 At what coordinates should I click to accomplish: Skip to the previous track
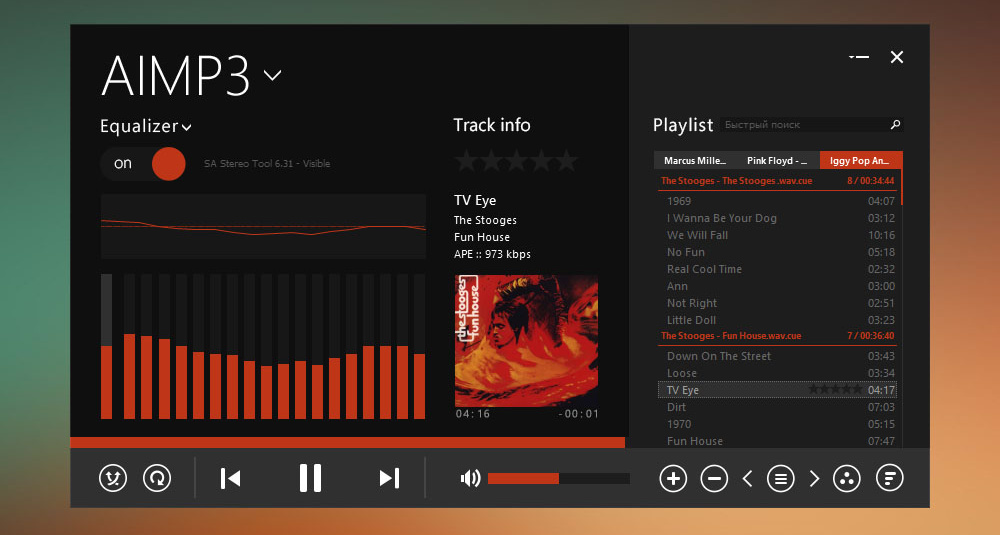click(230, 478)
